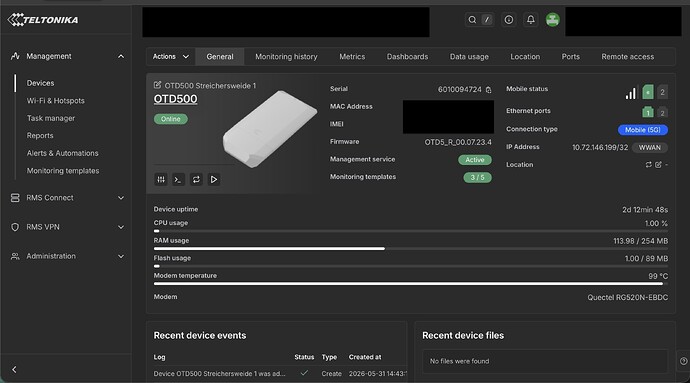Screen dimensions: 690x383
Task: Refresh the device location icon
Action: point(649,165)
